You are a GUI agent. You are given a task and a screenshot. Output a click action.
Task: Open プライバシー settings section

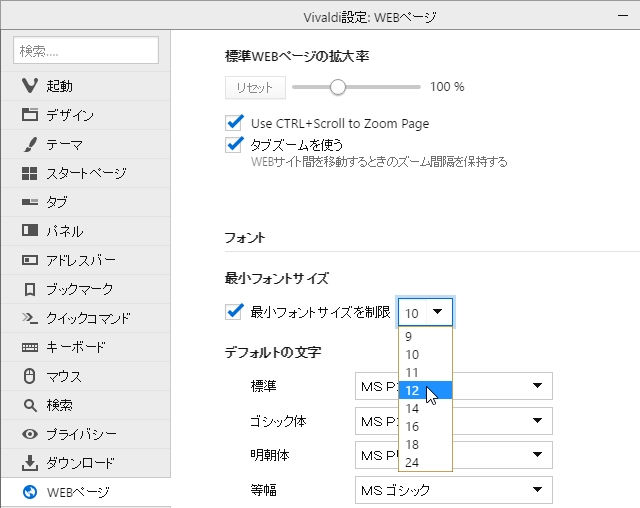tap(86, 434)
